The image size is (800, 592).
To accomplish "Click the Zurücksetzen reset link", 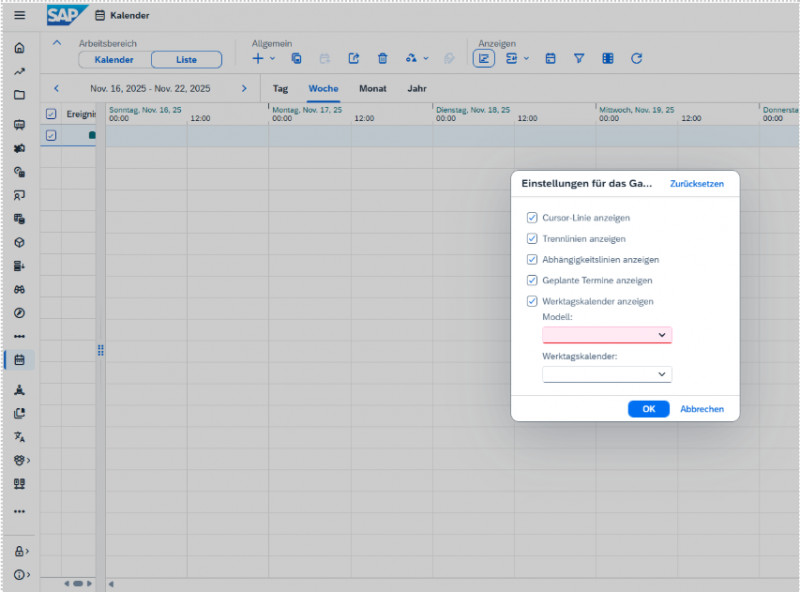I will (x=697, y=184).
